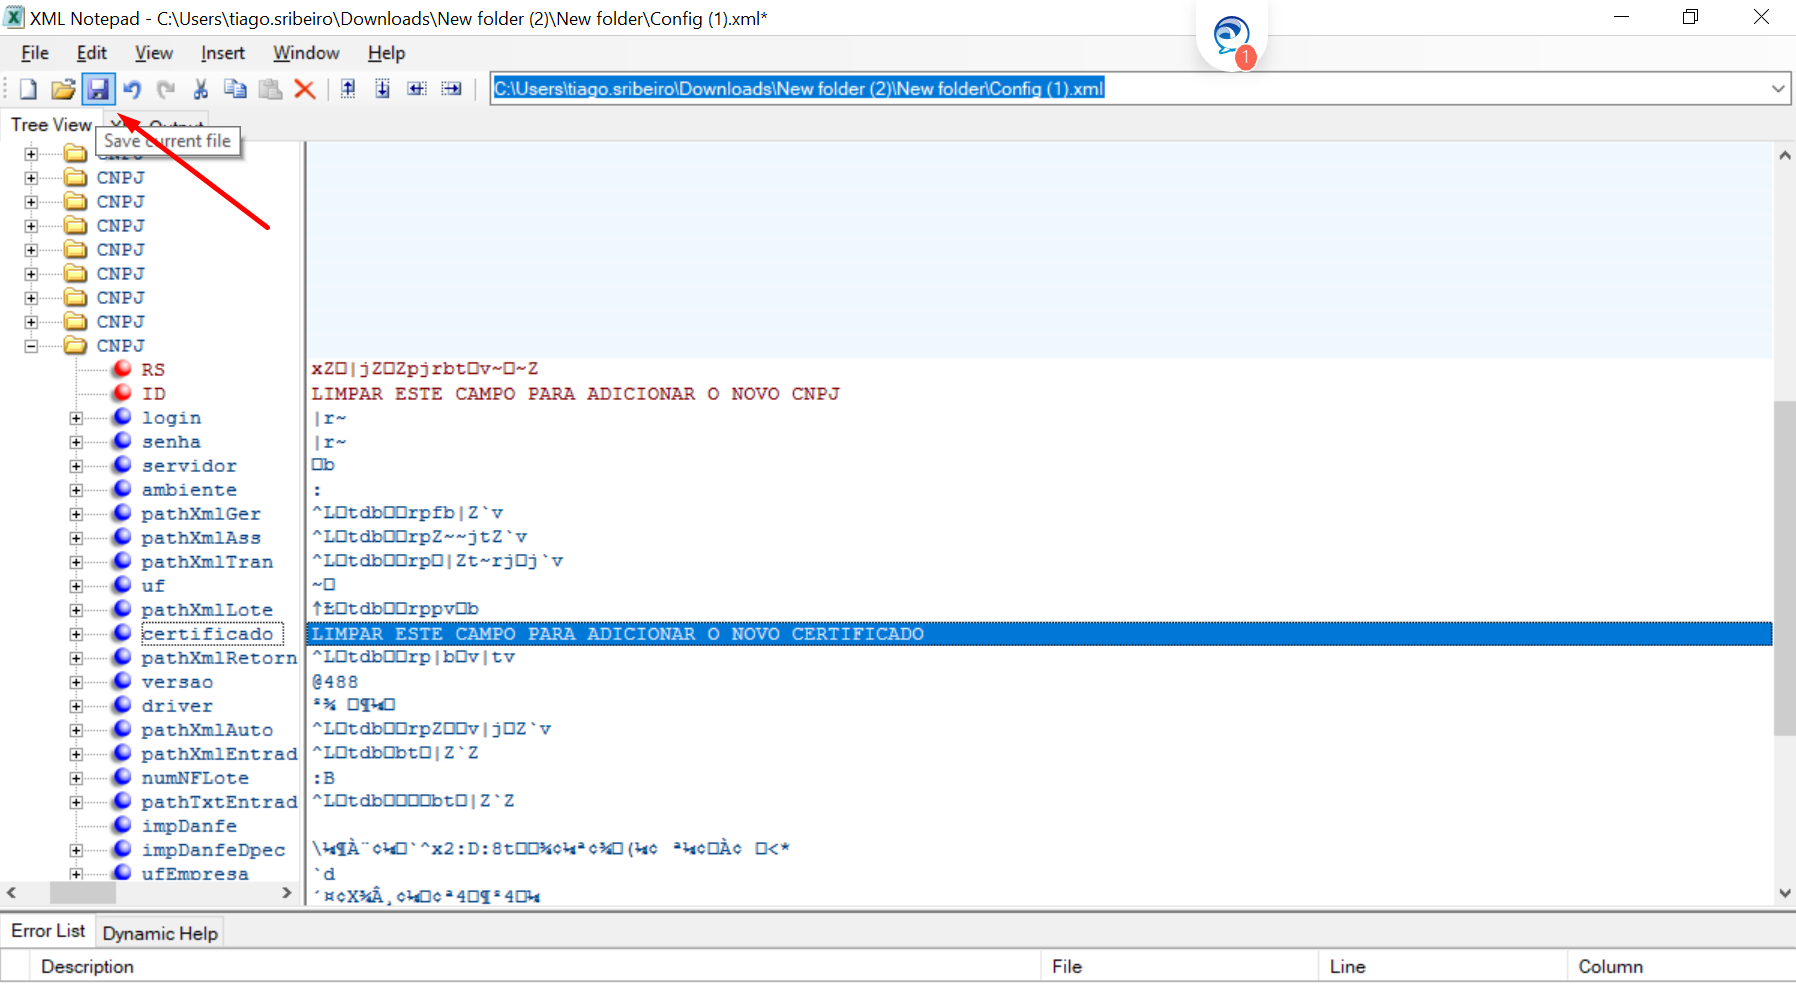The image size is (1796, 984).
Task: Click the Nudge node left icon
Action: tap(417, 89)
